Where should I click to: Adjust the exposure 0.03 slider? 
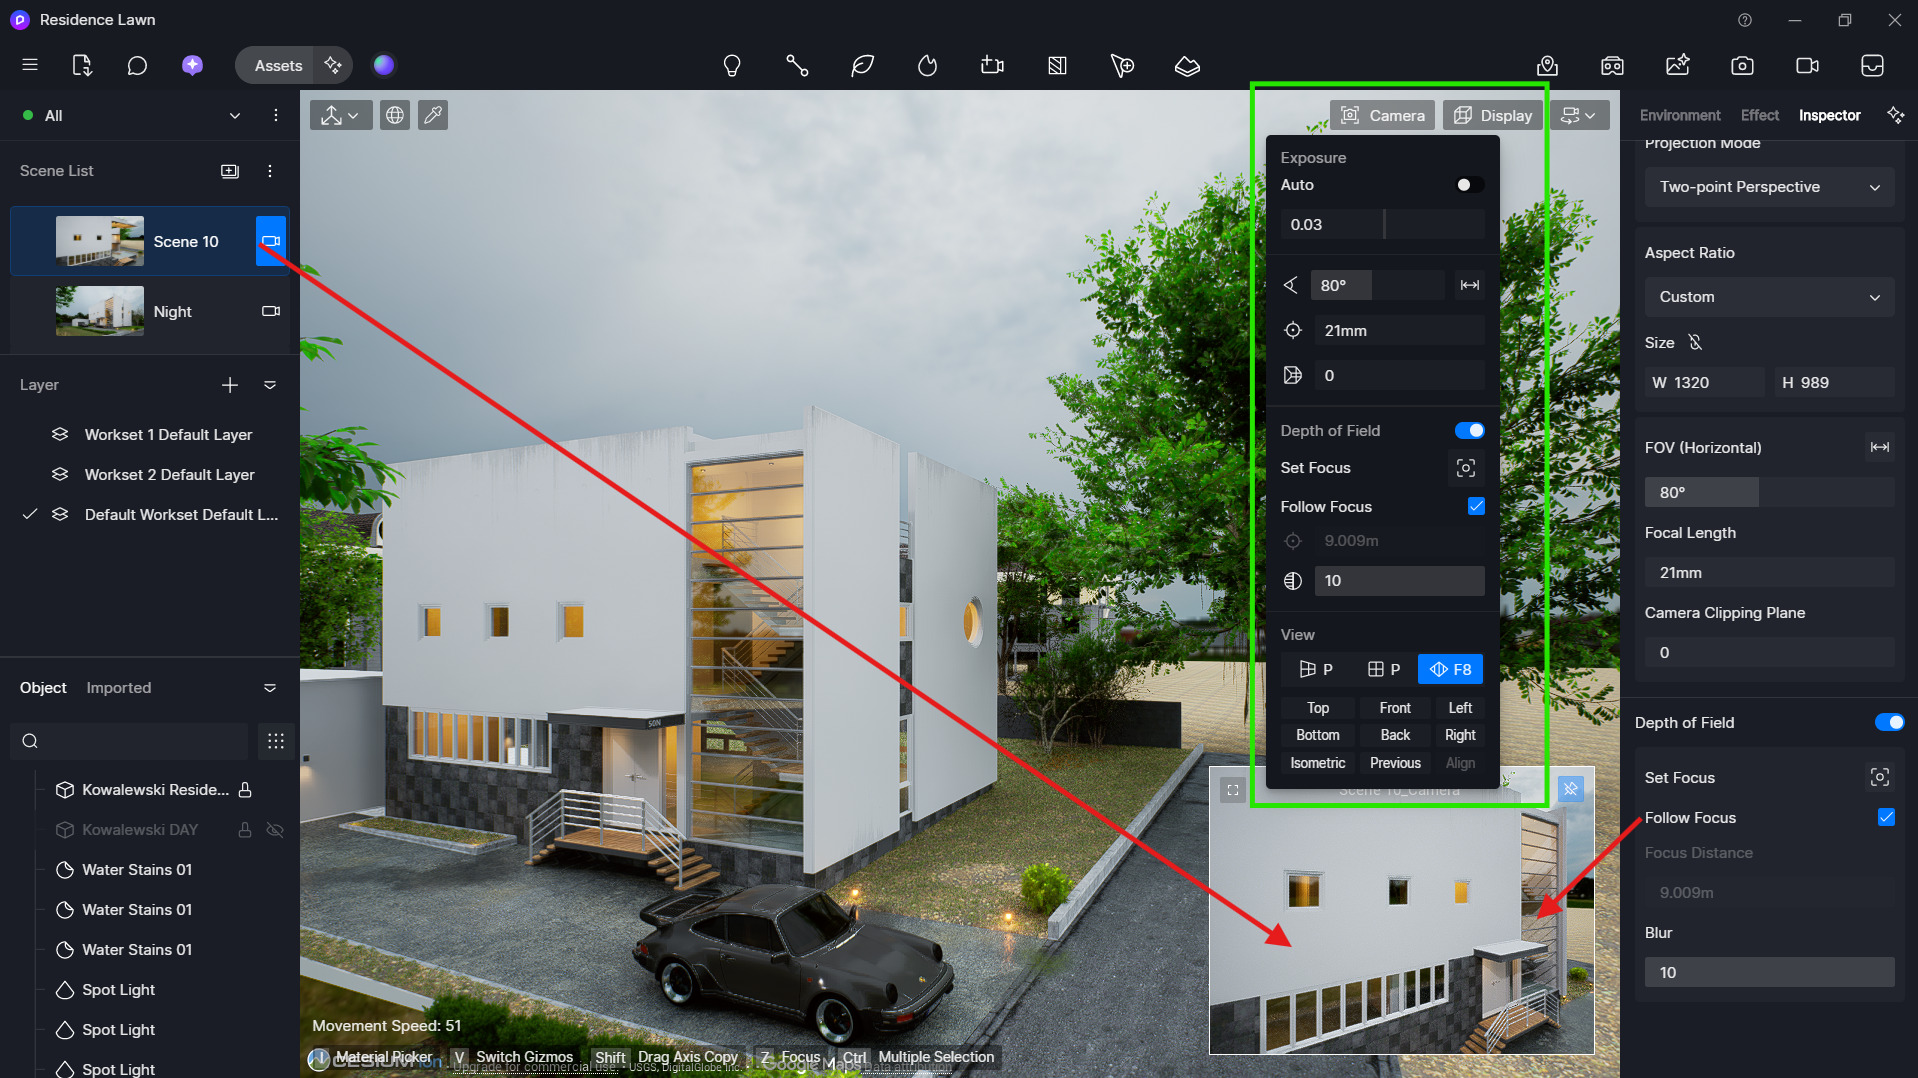pyautogui.click(x=1383, y=225)
